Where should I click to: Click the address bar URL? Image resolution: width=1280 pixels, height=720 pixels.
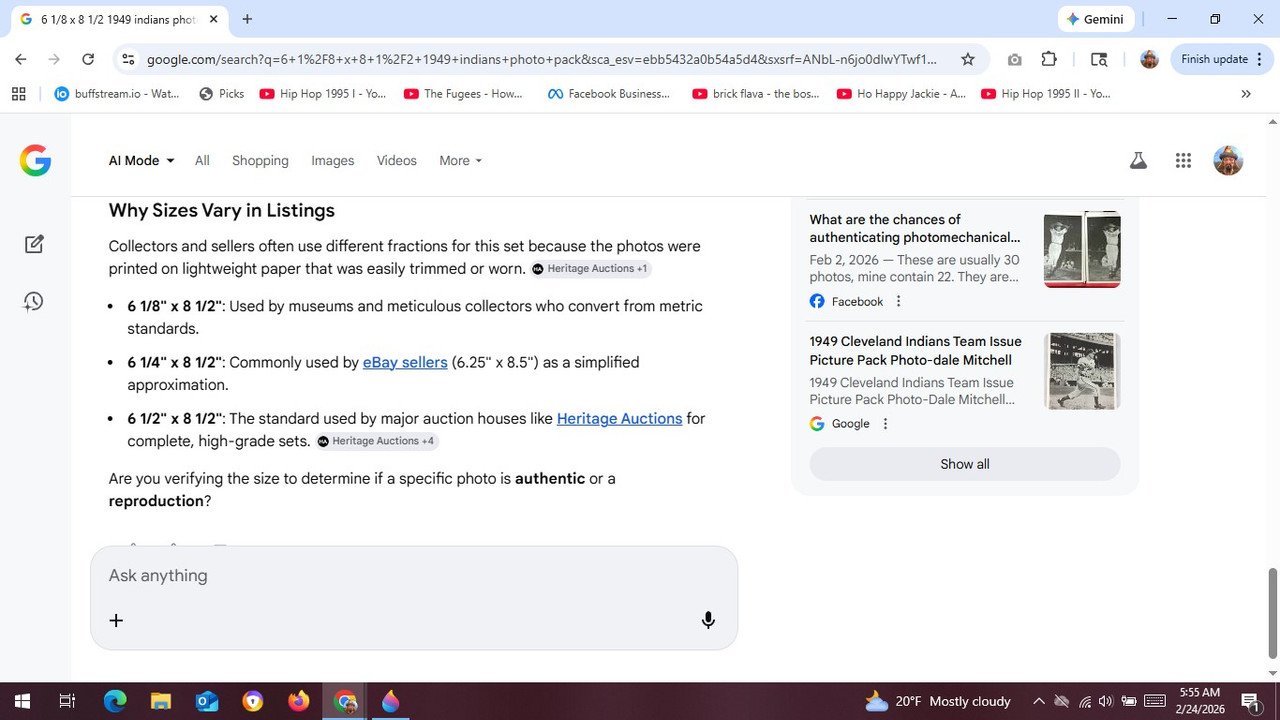point(542,59)
